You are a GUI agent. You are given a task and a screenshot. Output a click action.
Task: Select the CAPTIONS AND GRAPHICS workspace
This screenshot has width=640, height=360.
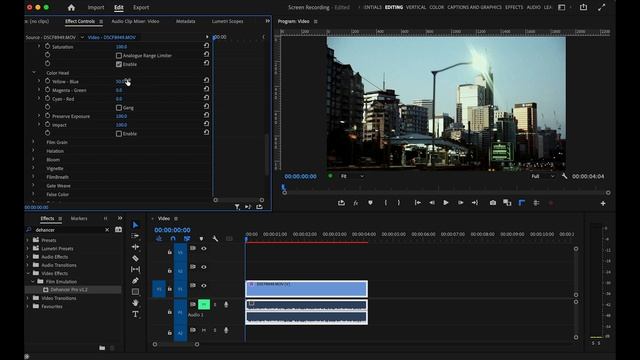474,7
